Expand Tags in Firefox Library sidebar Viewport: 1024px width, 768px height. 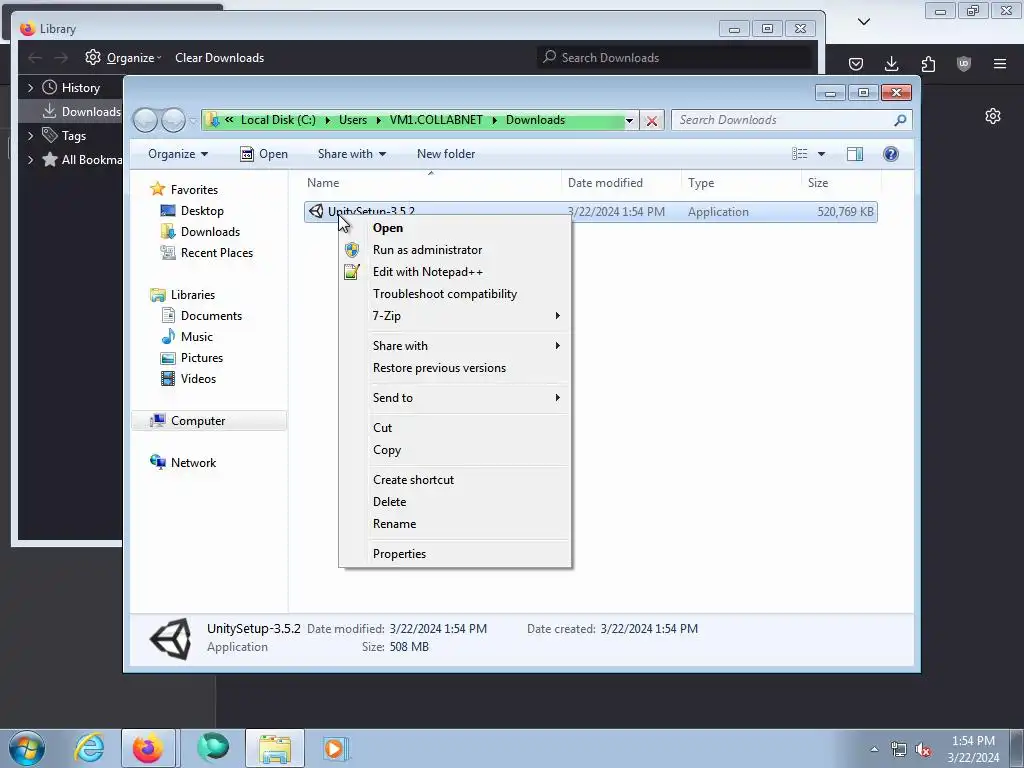click(x=30, y=136)
